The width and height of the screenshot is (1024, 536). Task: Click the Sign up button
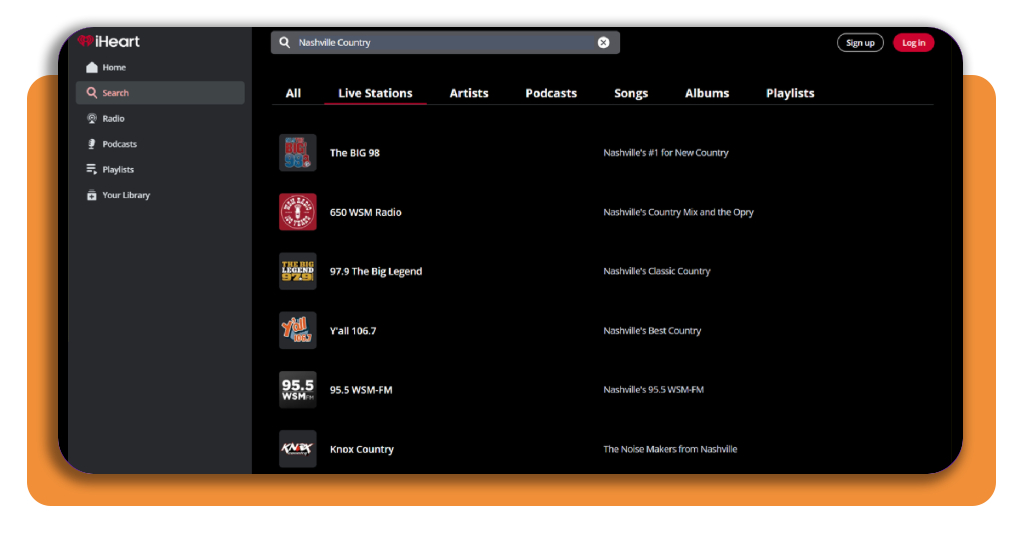click(x=860, y=42)
